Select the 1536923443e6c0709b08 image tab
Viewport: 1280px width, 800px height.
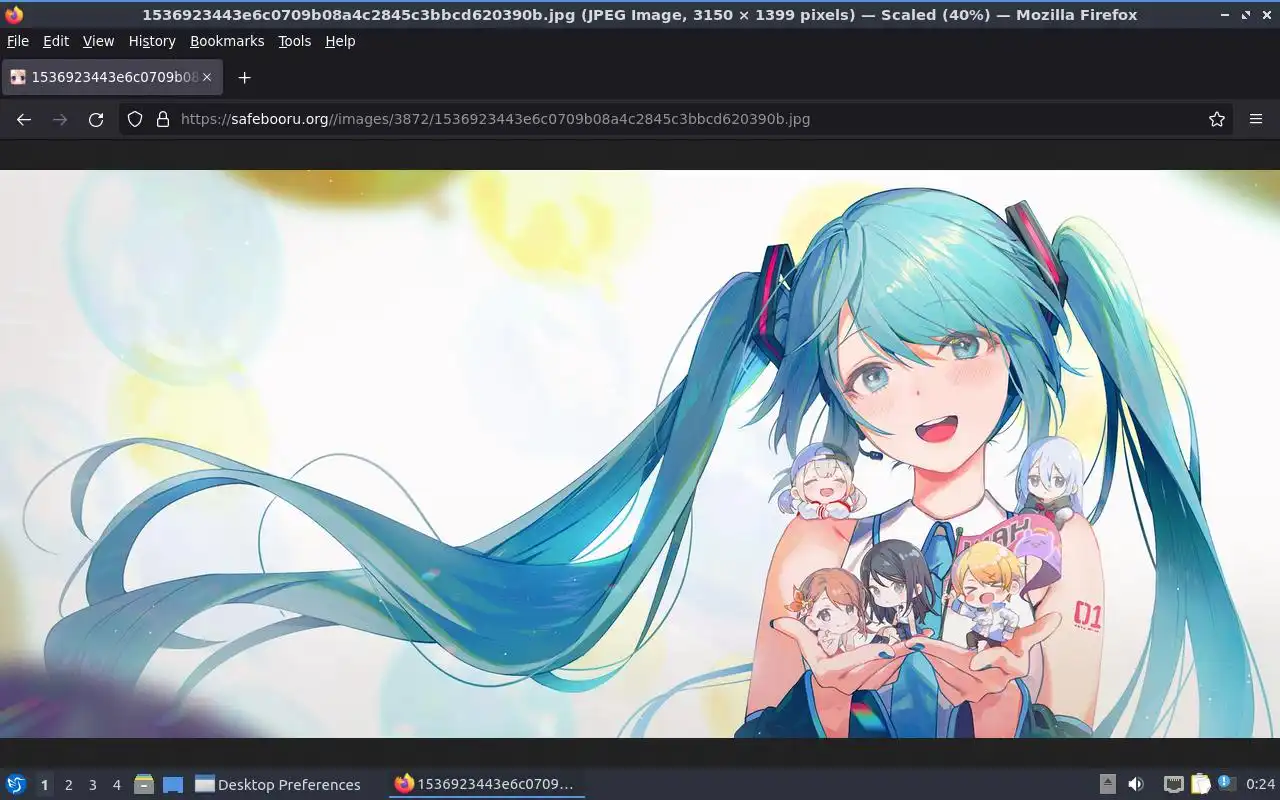click(113, 77)
